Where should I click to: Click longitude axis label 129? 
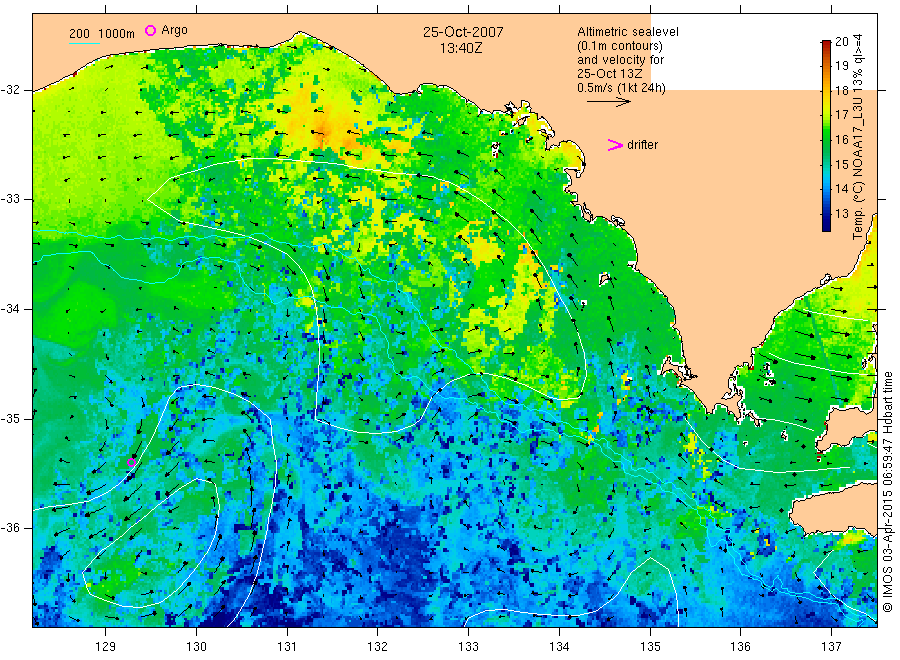pos(106,647)
